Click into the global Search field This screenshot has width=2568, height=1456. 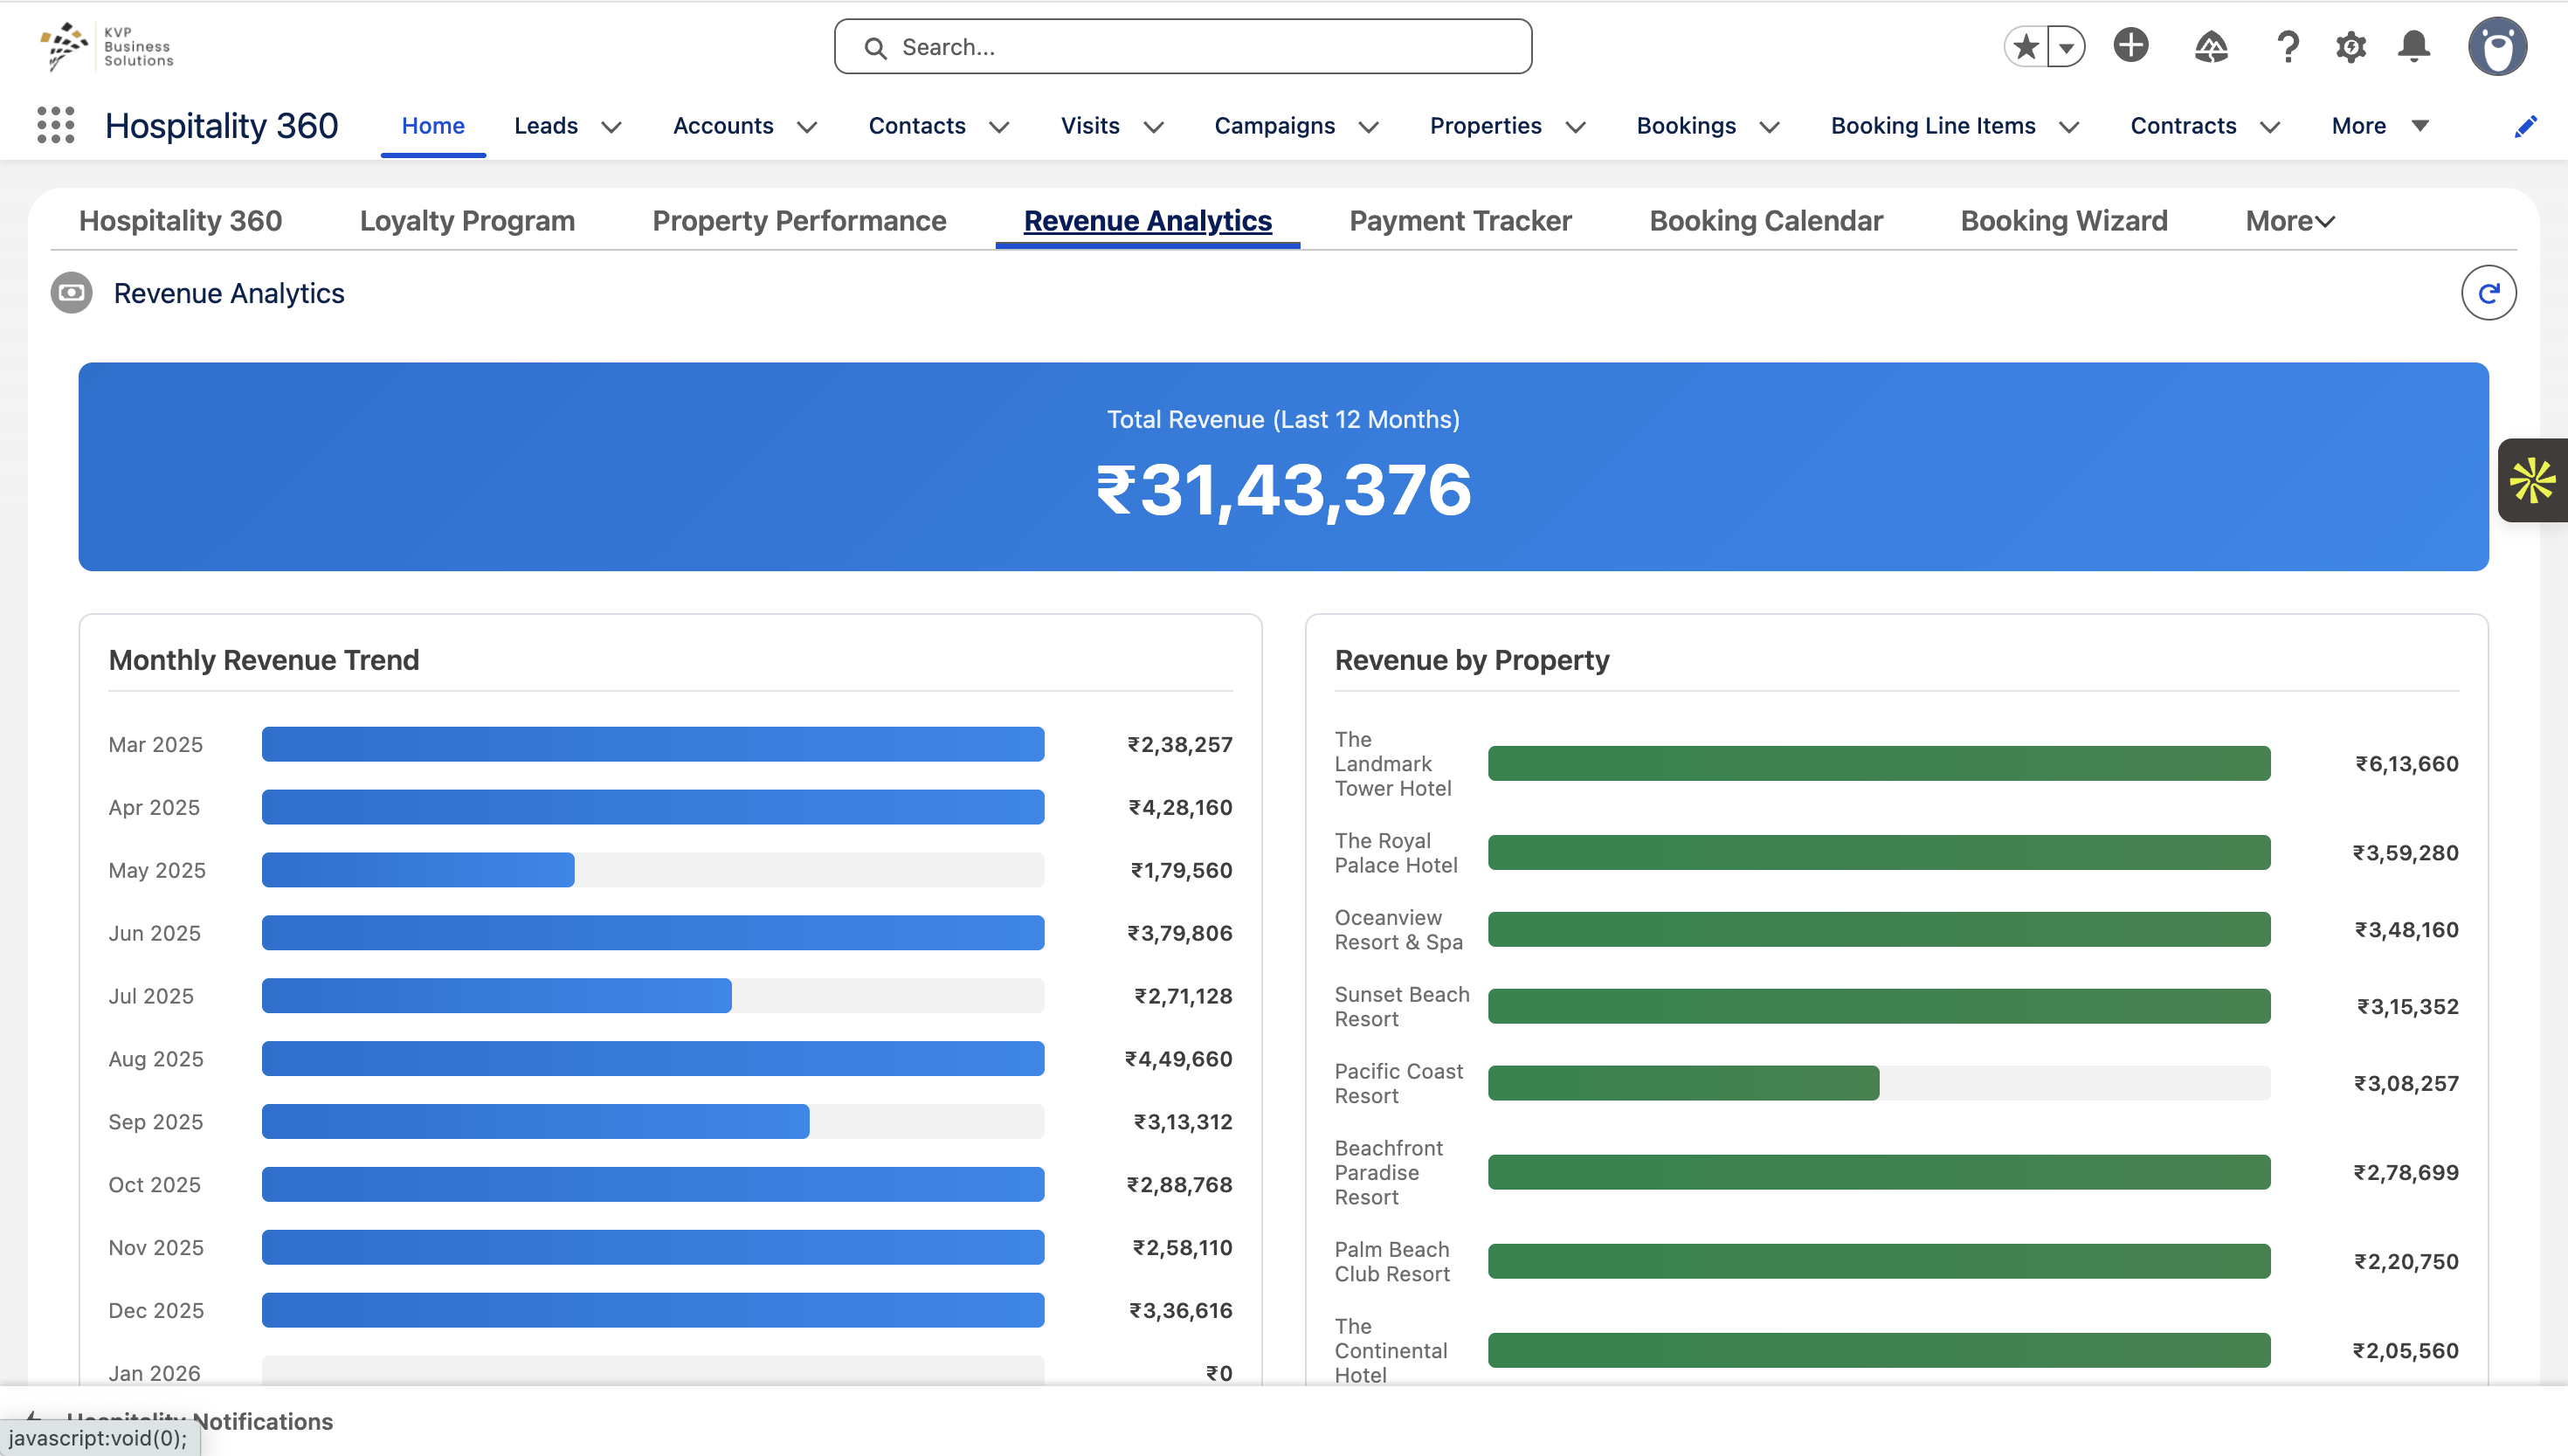1183,47
